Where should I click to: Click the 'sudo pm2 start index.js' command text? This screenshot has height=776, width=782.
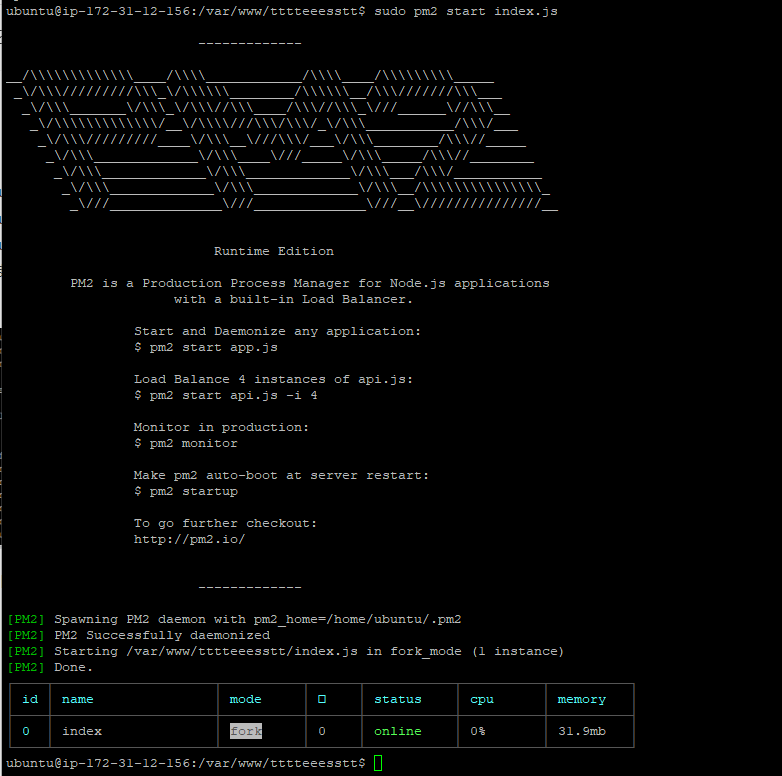click(x=466, y=11)
